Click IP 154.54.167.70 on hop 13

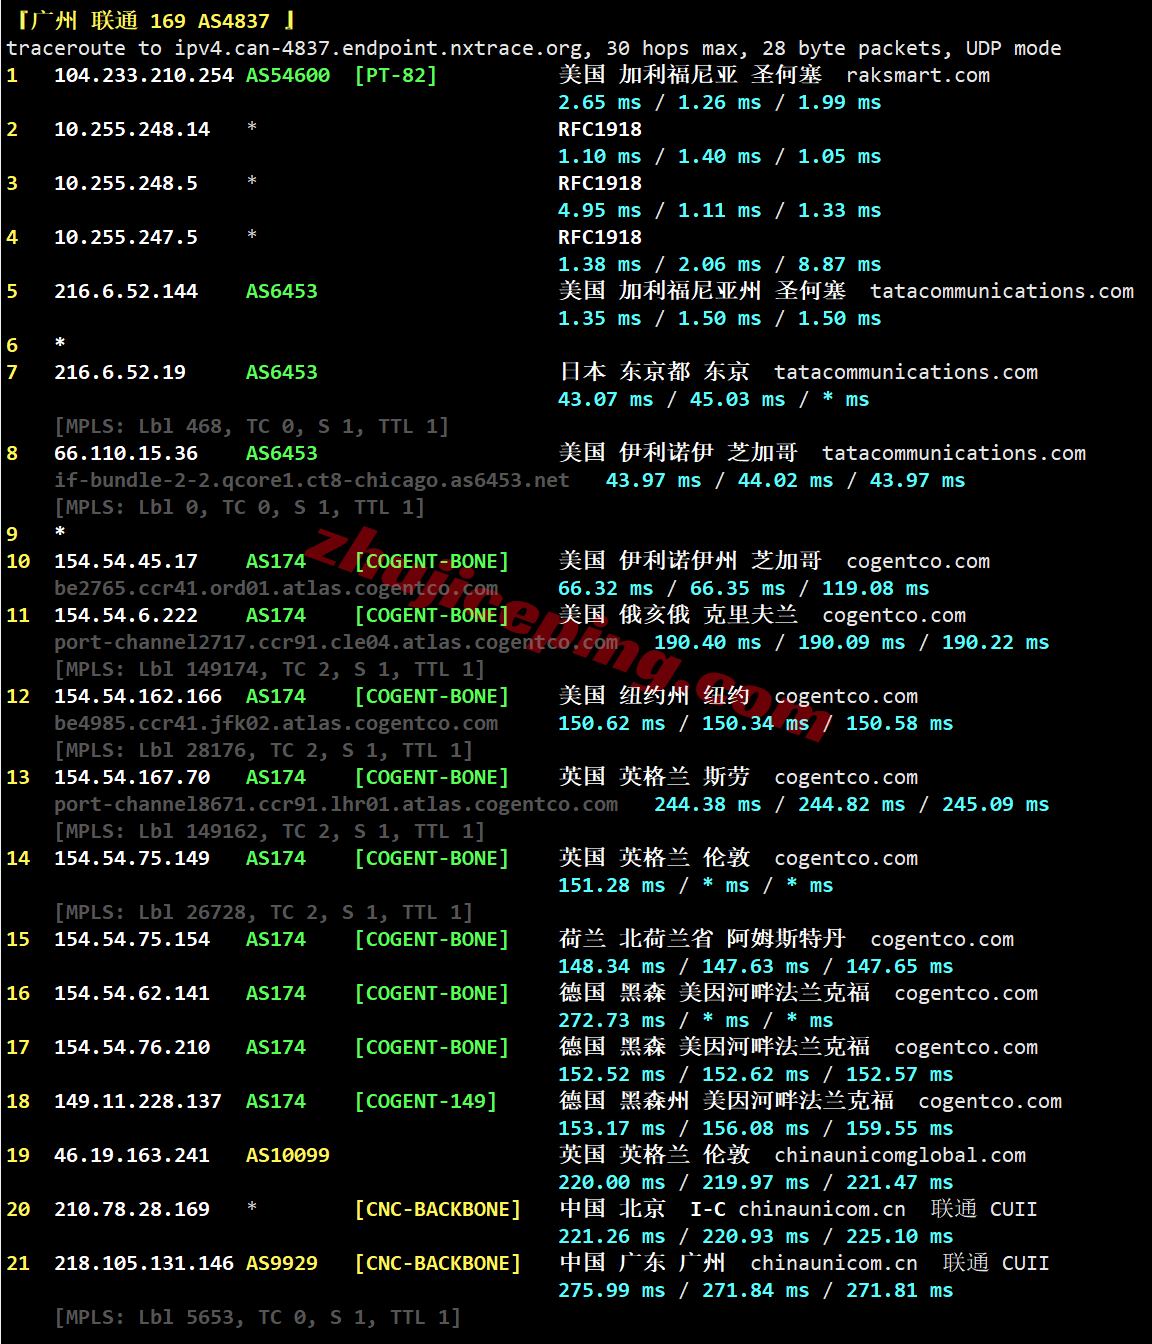click(132, 777)
